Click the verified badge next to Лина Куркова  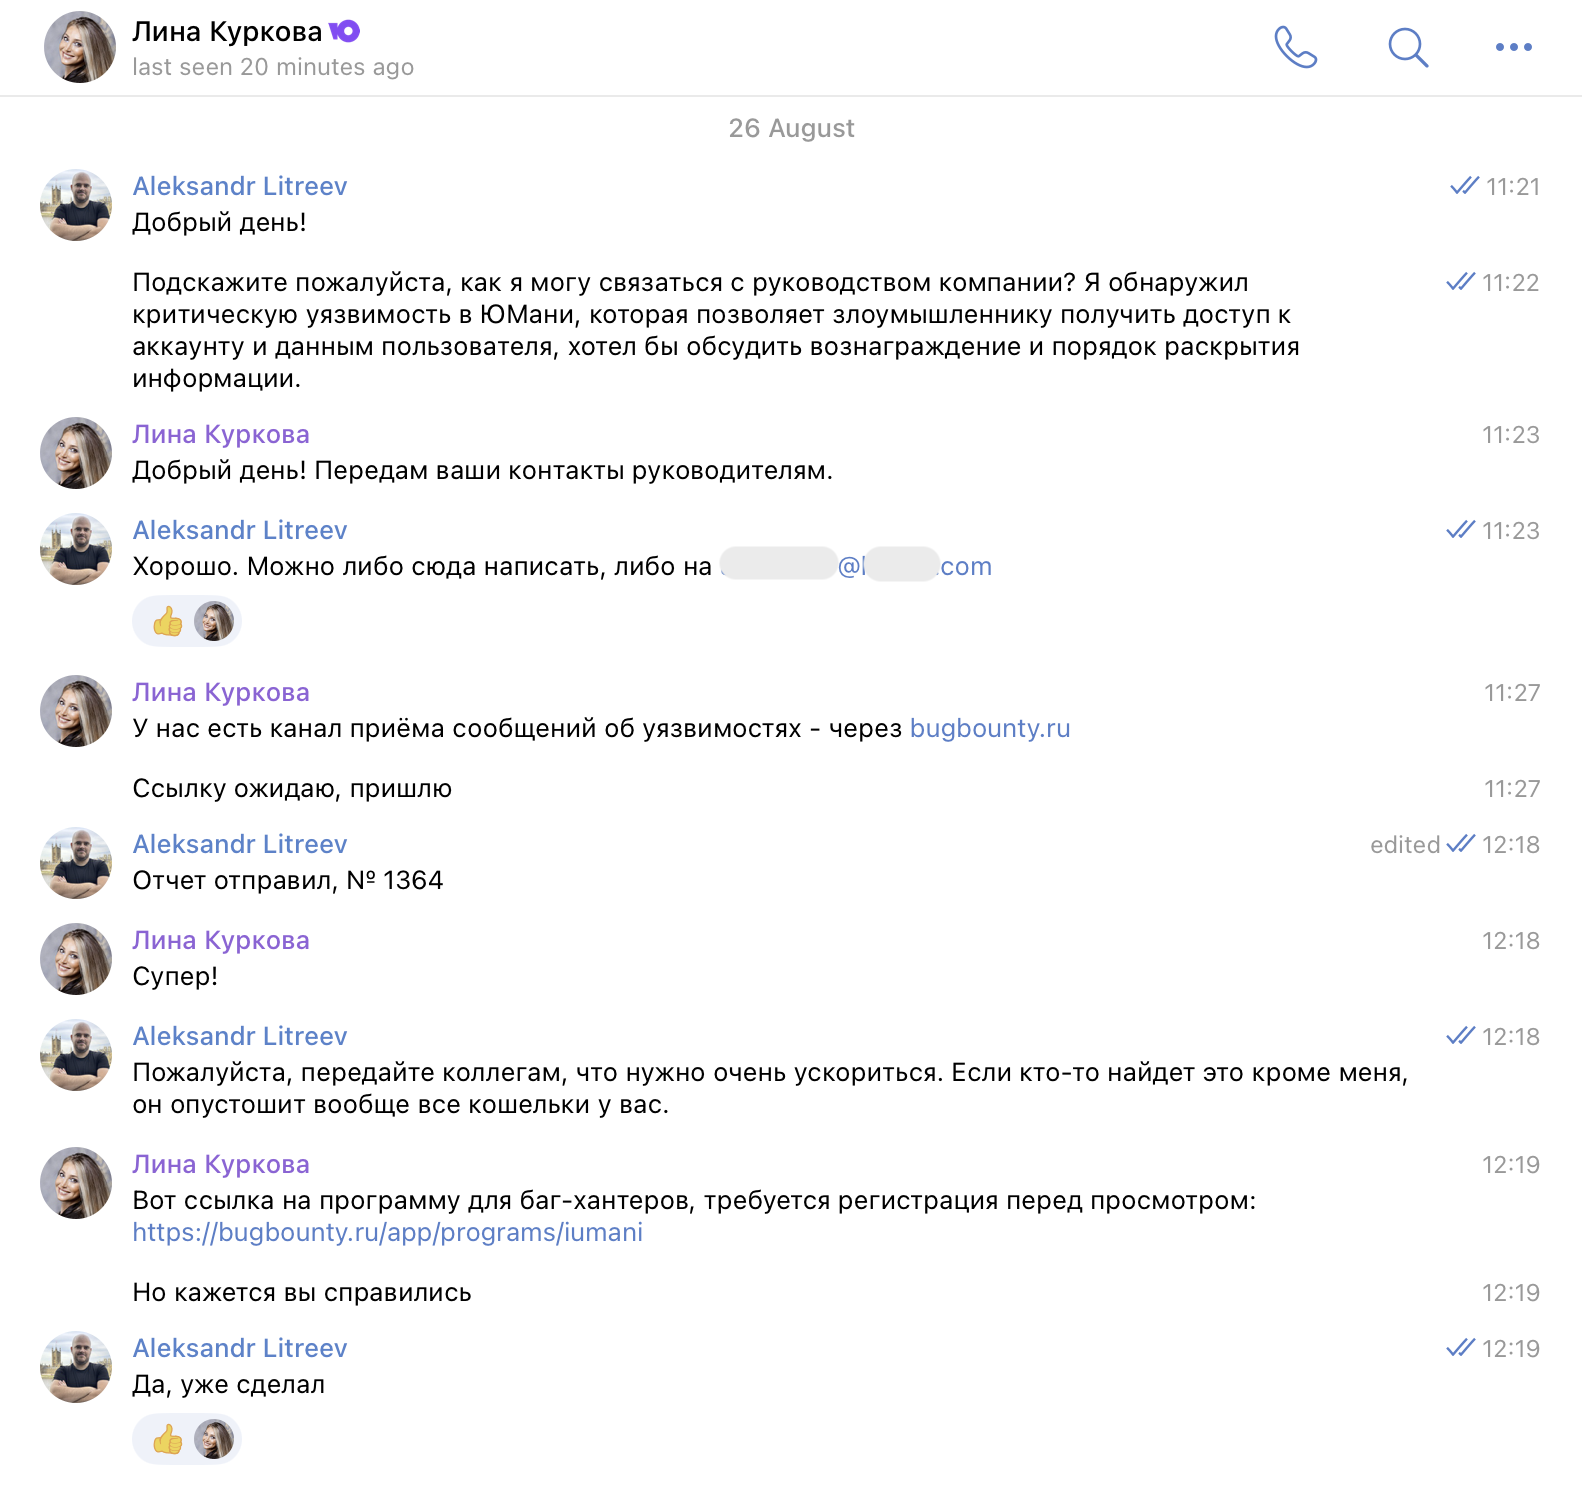pyautogui.click(x=344, y=30)
